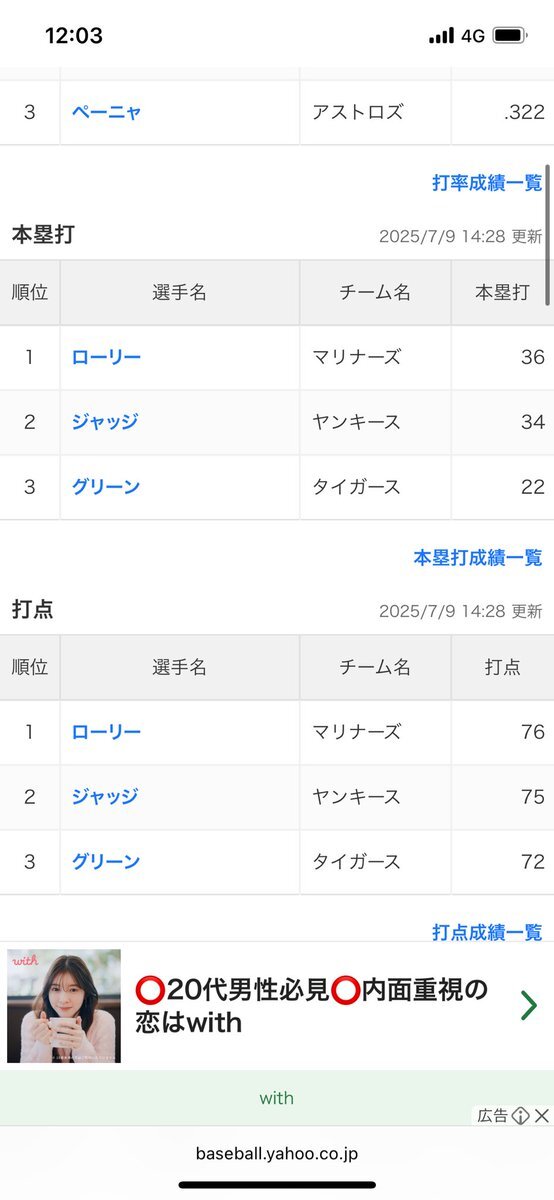554x1200 pixels.
Task: Tap the baseball.yahoo.co.jp address bar
Action: click(277, 1153)
